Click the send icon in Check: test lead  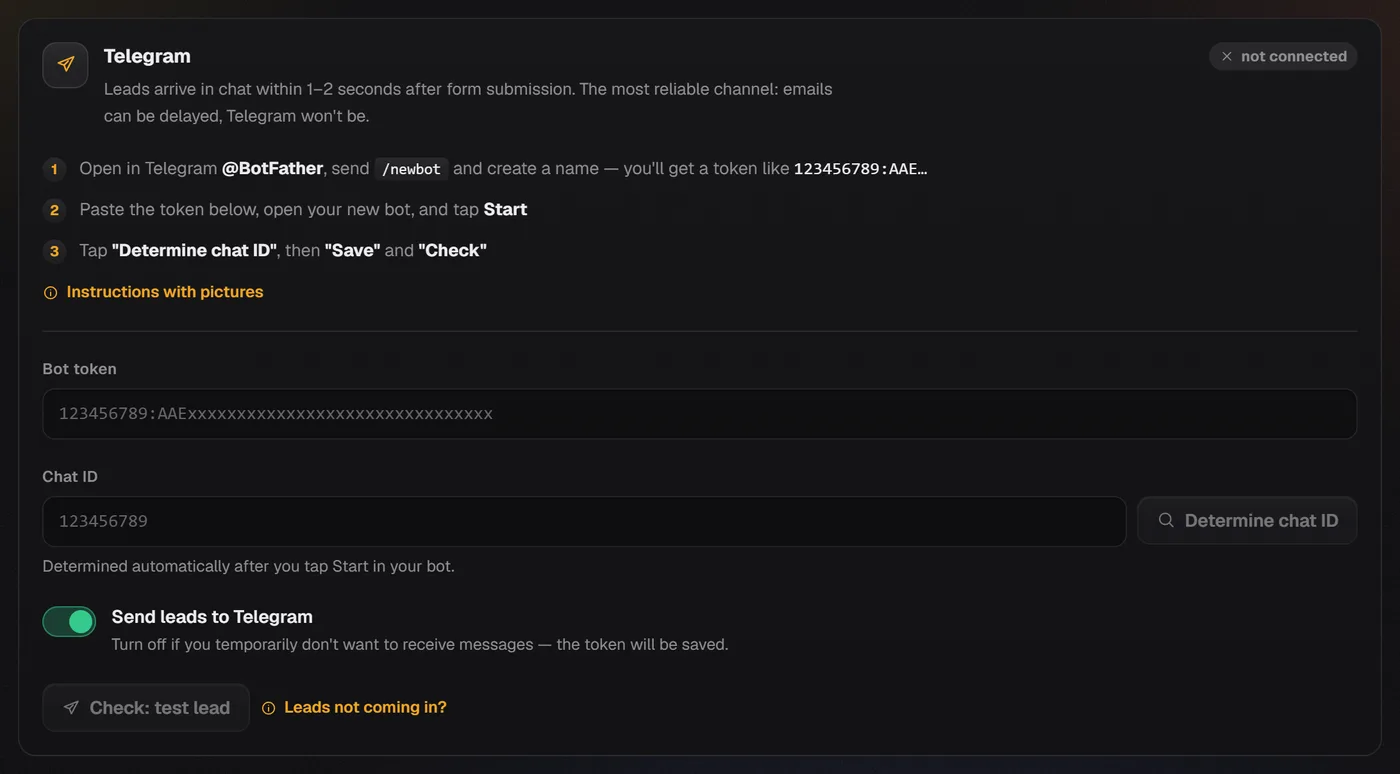71,708
